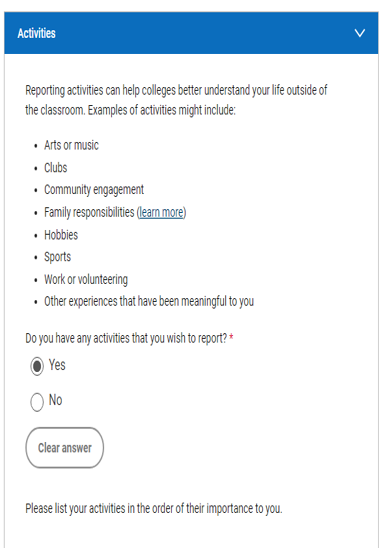
Task: Click the Reporting activities intro paragraph
Action: [x=176, y=100]
